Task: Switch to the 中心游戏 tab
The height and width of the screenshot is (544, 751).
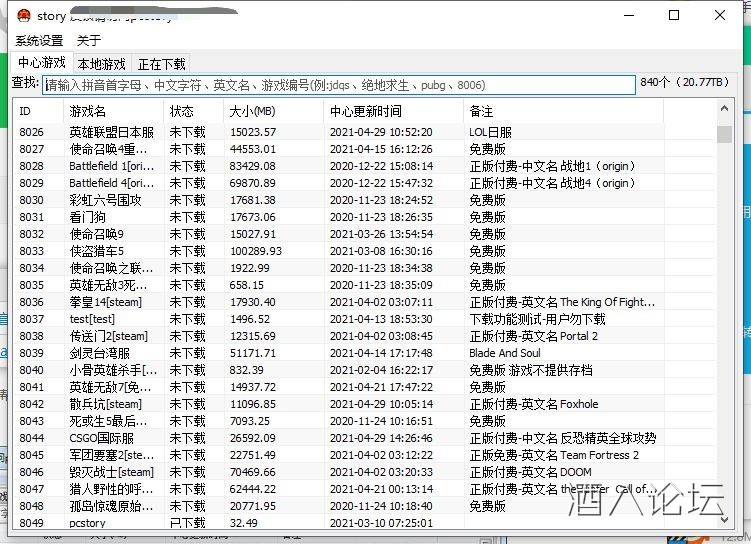Action: coord(42,64)
